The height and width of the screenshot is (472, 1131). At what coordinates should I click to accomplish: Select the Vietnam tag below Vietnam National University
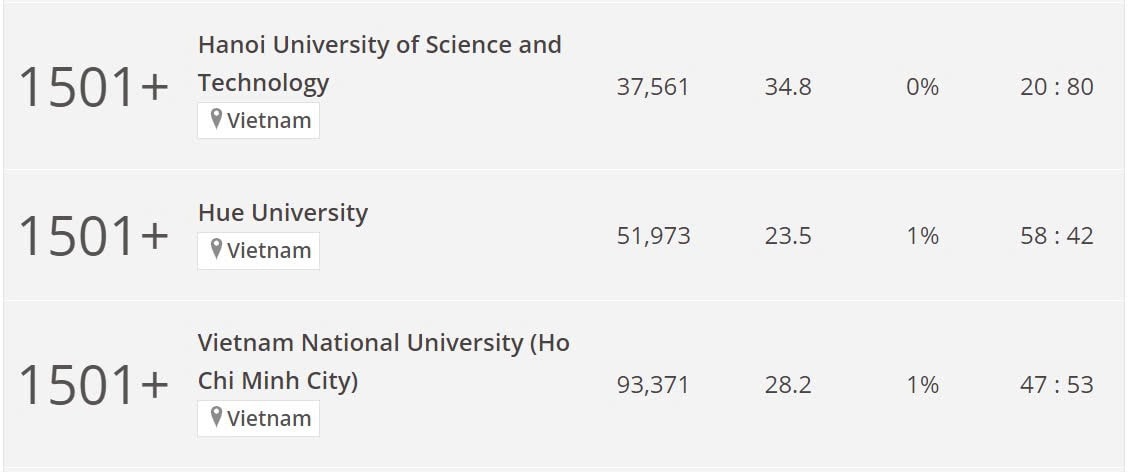[258, 418]
